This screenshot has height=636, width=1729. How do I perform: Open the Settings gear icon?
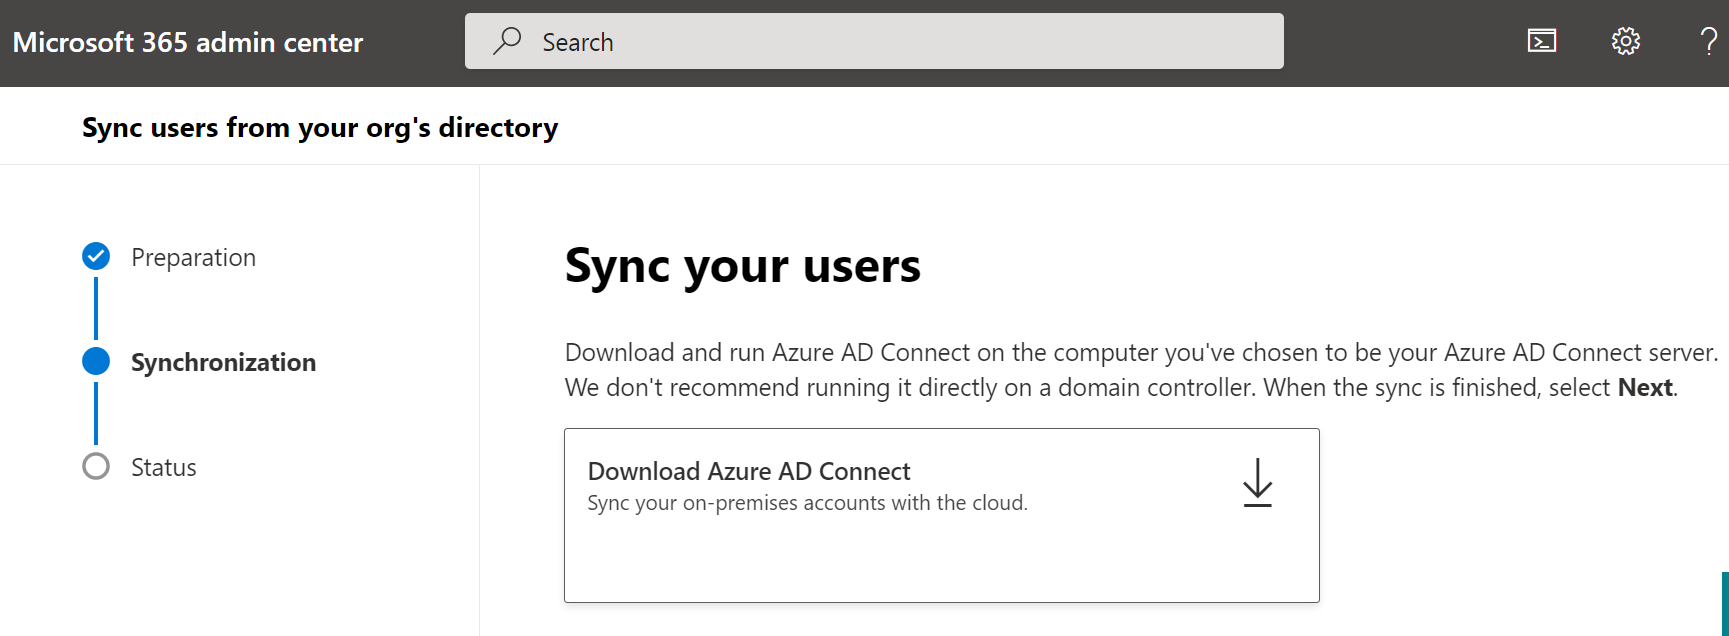coord(1625,41)
